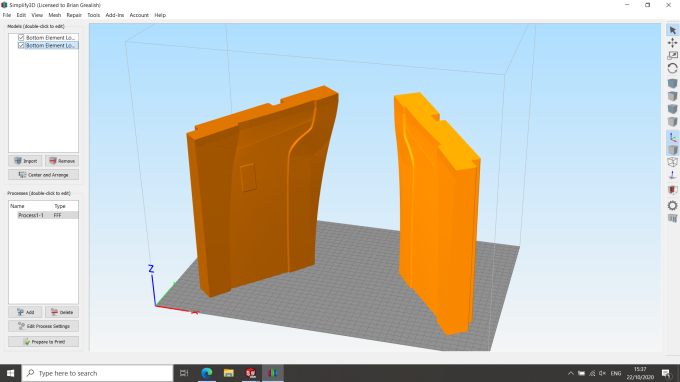Image resolution: width=680 pixels, height=382 pixels.
Task: Select the highlighted second Bottom Element model name
Action: (51, 46)
